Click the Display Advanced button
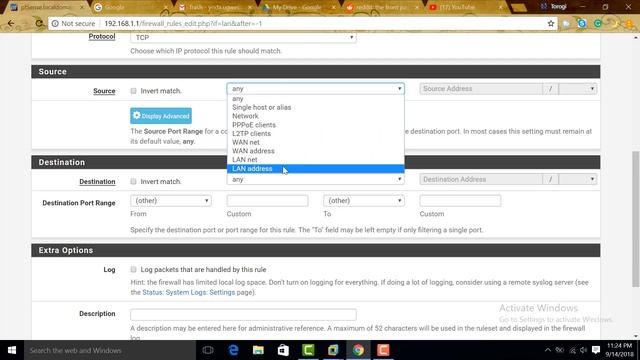 coord(161,116)
